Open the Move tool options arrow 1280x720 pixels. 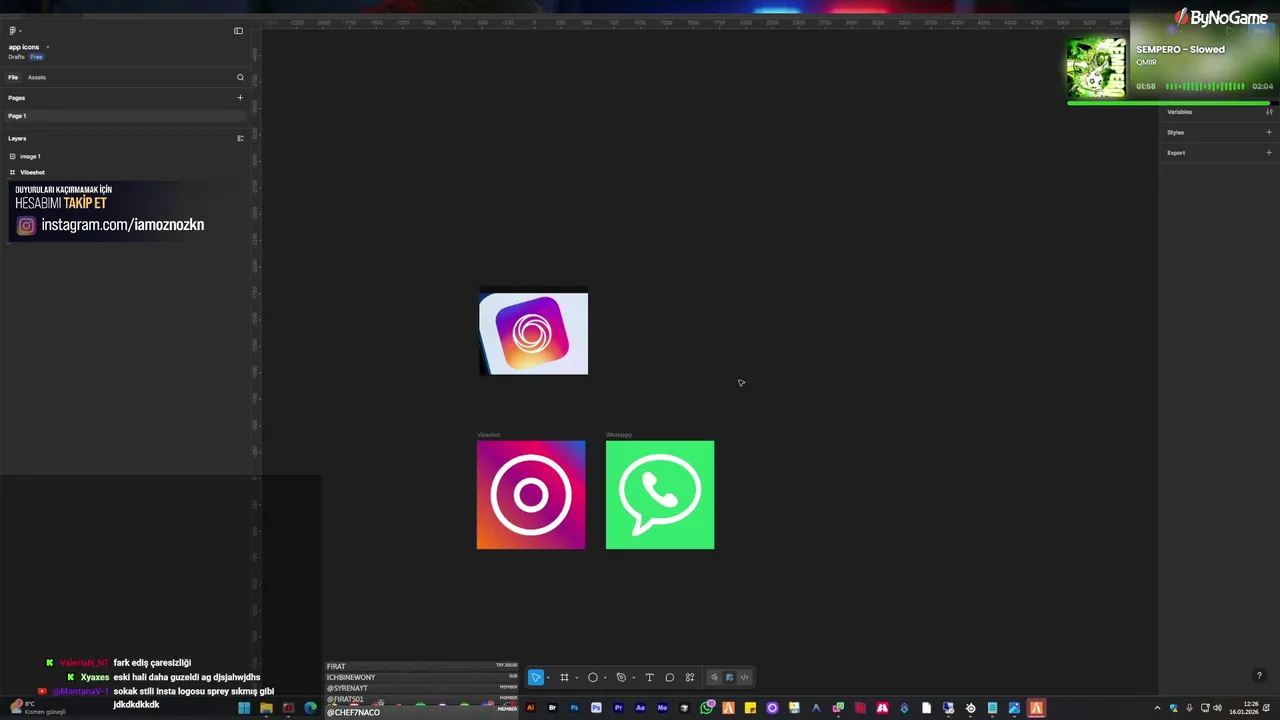click(x=548, y=678)
